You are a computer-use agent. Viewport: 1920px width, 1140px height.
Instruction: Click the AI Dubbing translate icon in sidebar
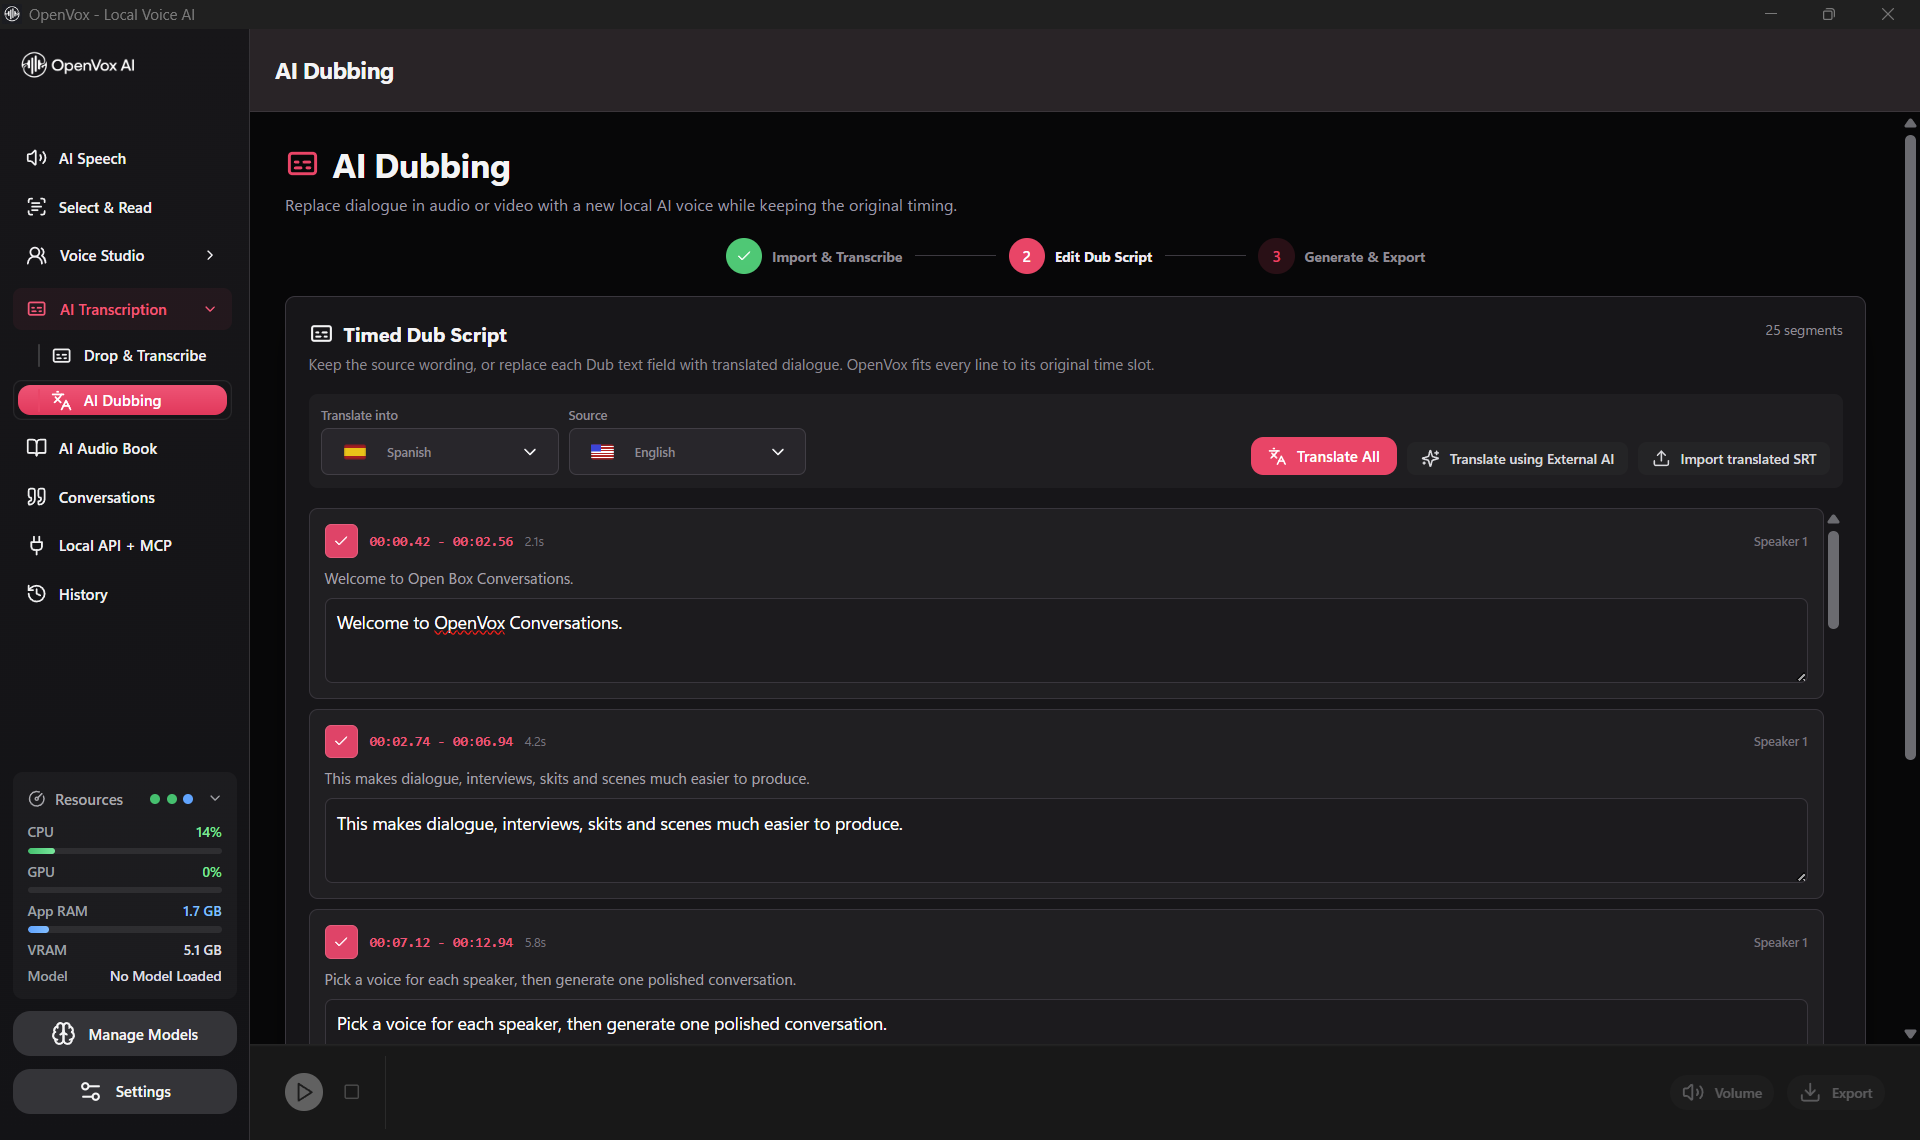[62, 401]
